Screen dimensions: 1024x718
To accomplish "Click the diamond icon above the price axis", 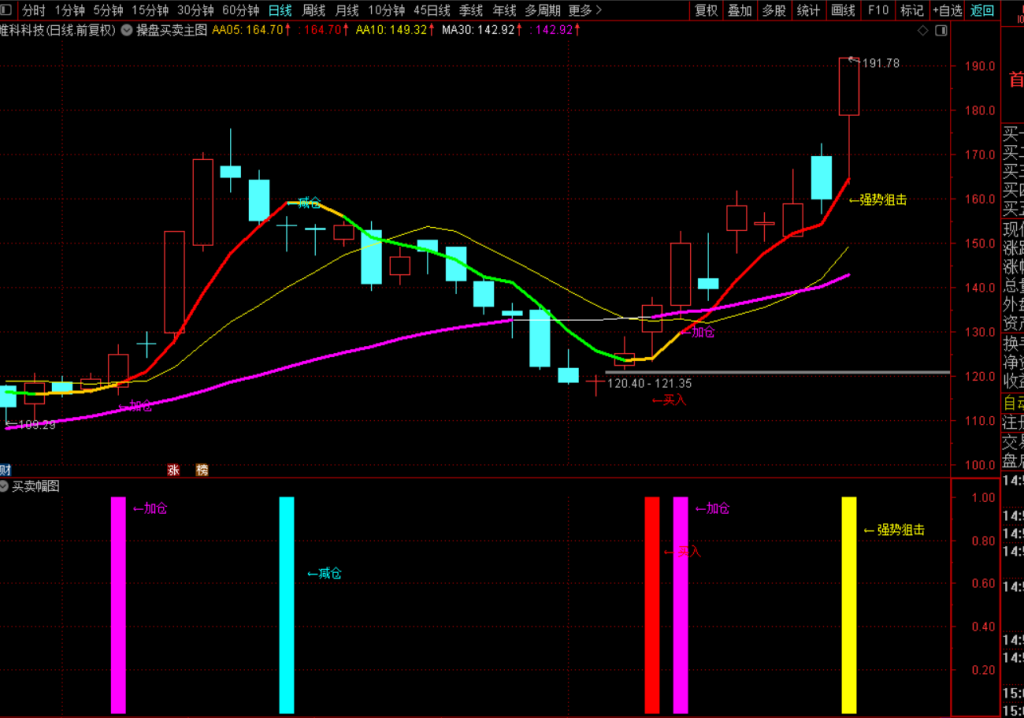I will tap(923, 31).
